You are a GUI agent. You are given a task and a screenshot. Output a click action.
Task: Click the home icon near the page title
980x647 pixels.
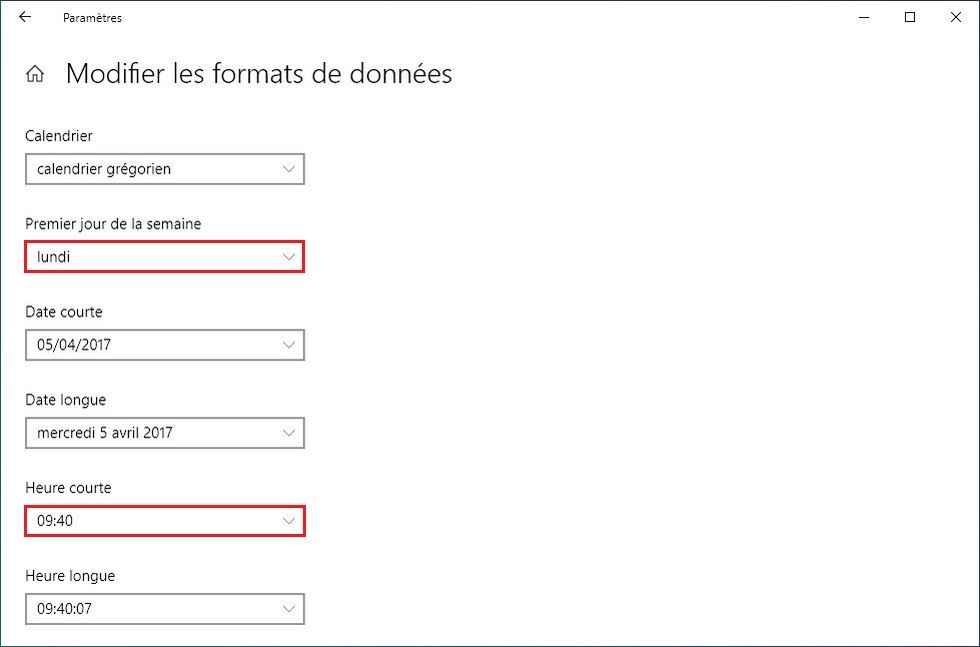click(x=35, y=73)
